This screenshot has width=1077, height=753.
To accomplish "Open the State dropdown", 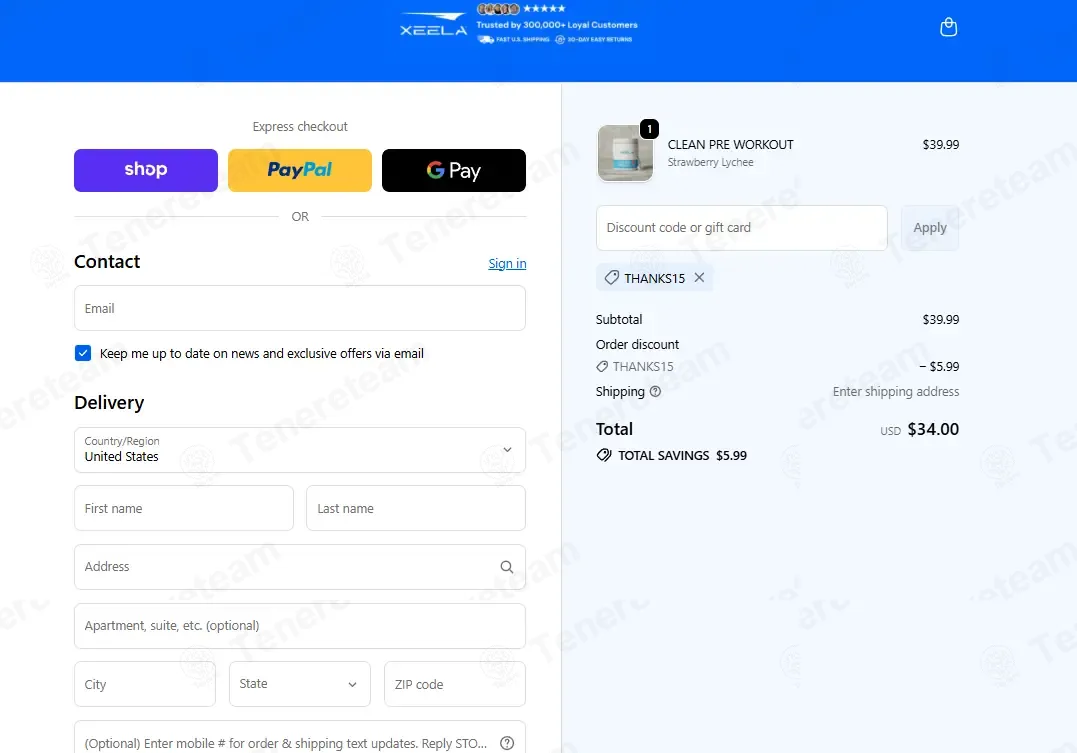I will [299, 684].
